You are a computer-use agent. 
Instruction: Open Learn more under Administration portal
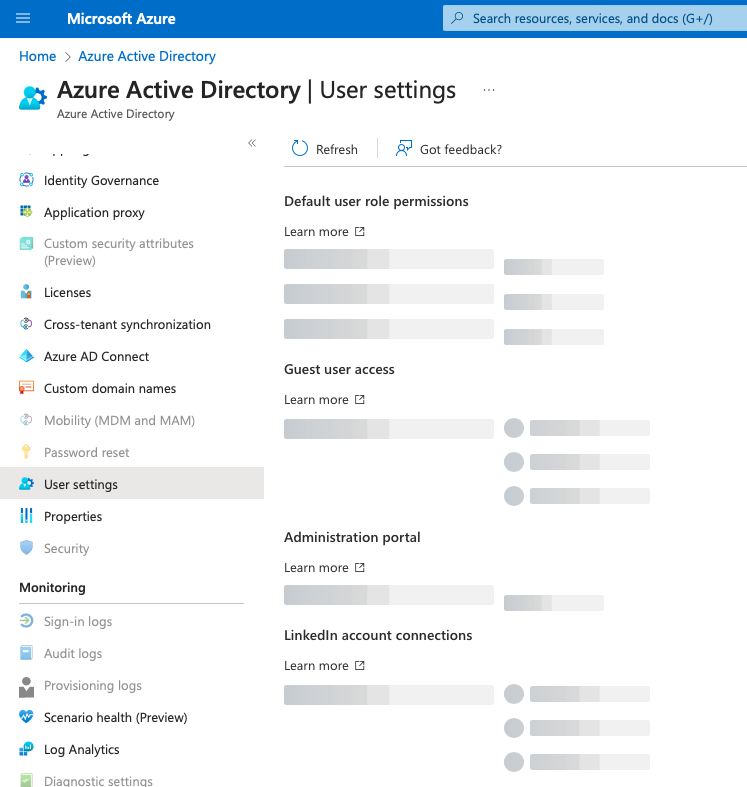coord(324,567)
